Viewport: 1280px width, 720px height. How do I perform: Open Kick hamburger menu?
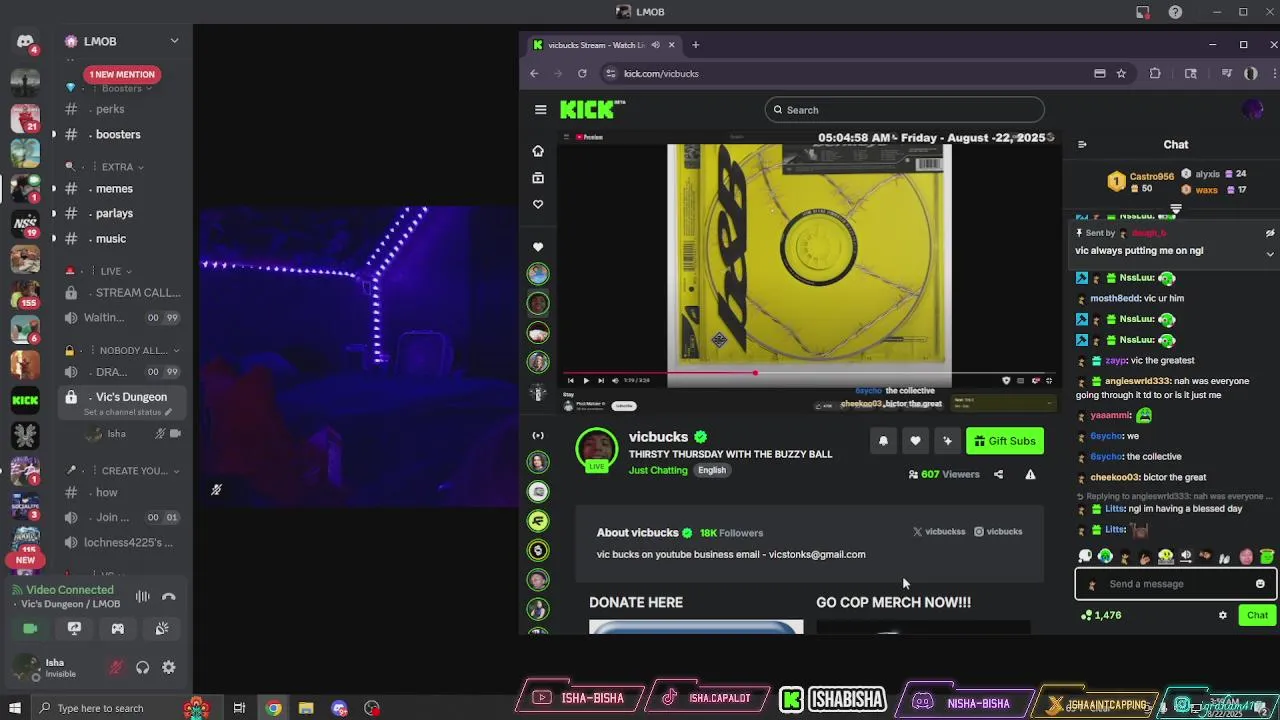541,110
